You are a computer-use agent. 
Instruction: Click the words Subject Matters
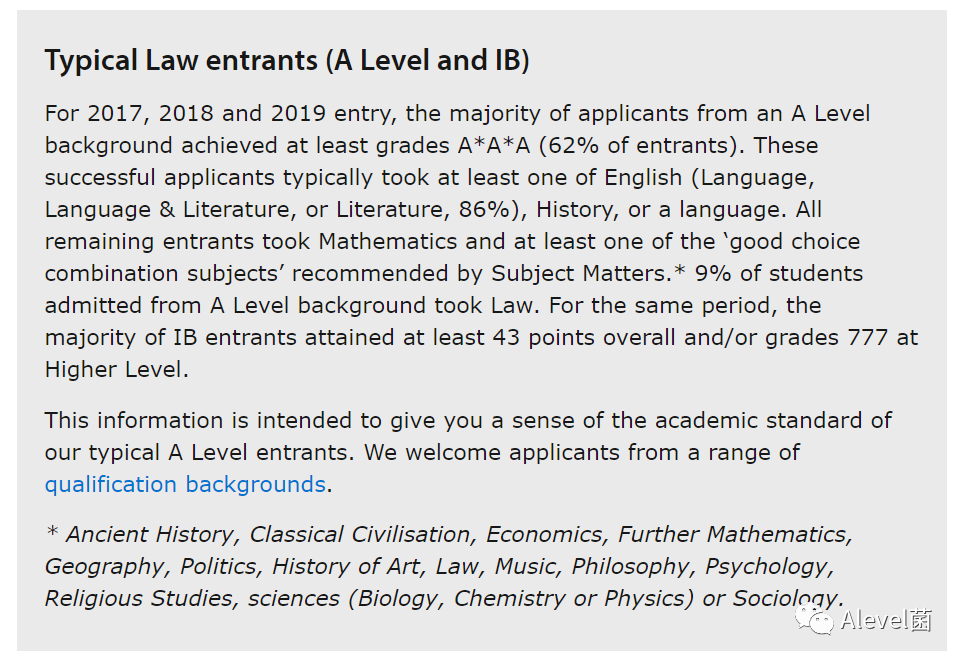tap(580, 274)
